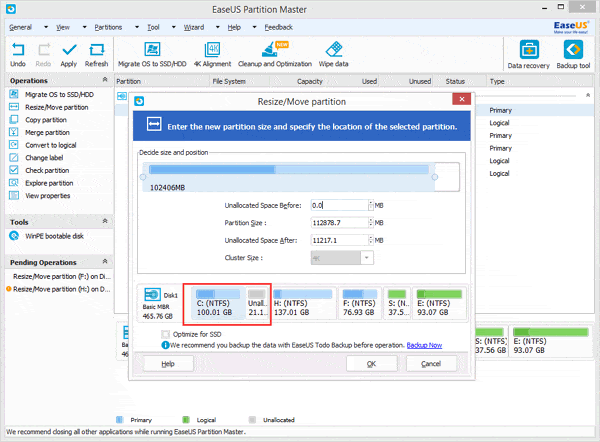Close the Resize/Move partition dialog
The width and height of the screenshot is (600, 442).
[x=461, y=99]
